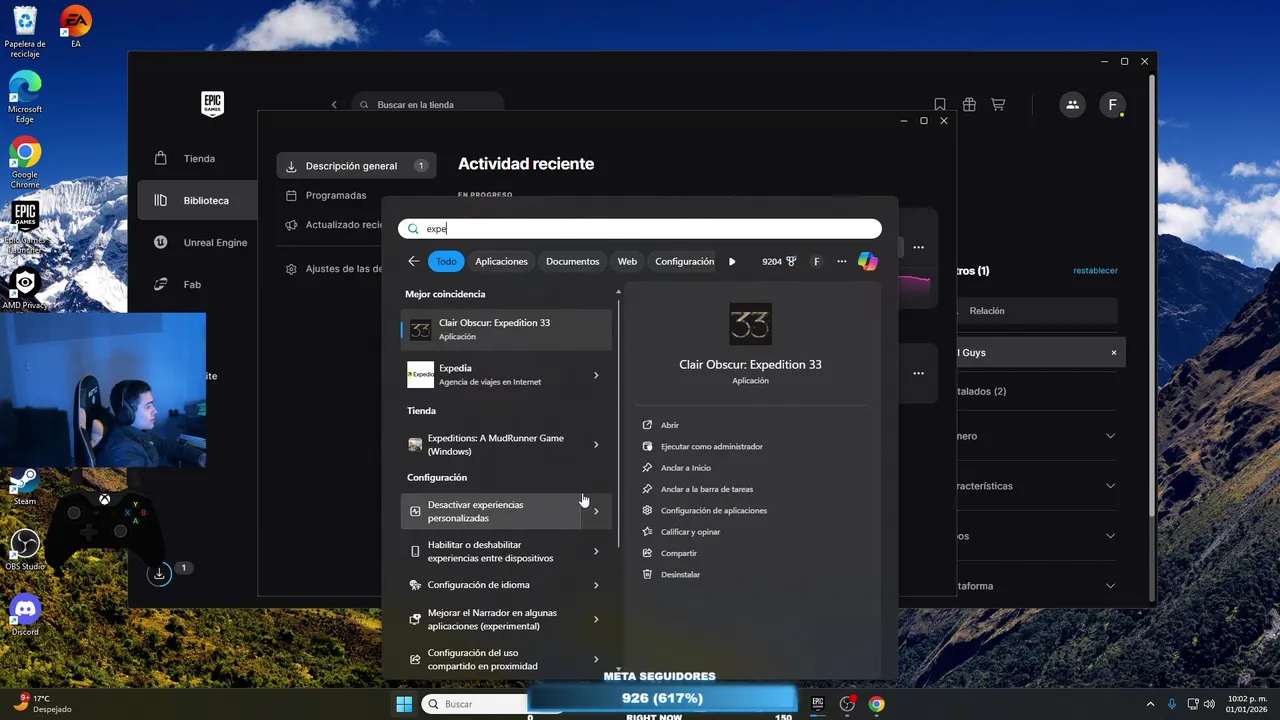Click Buscar en la tienda search field
The width and height of the screenshot is (1280, 720).
tap(428, 105)
